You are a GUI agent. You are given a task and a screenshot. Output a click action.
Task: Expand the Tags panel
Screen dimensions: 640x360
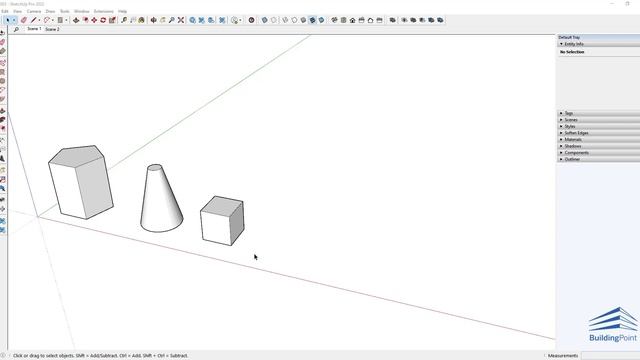561,113
